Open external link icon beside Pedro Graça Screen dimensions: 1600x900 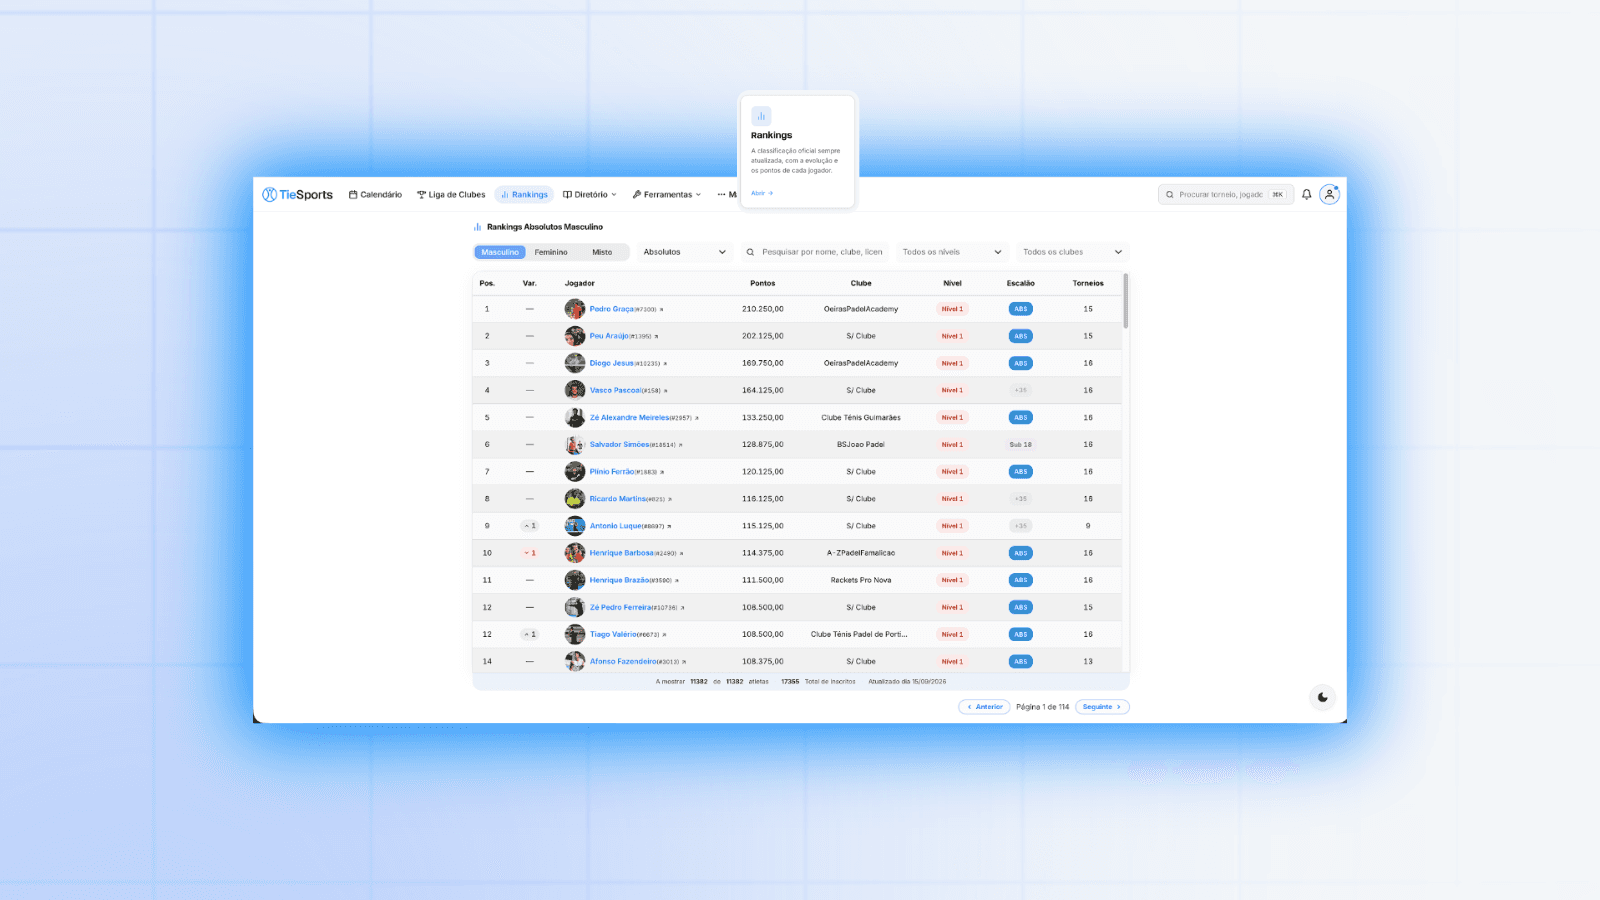point(662,310)
